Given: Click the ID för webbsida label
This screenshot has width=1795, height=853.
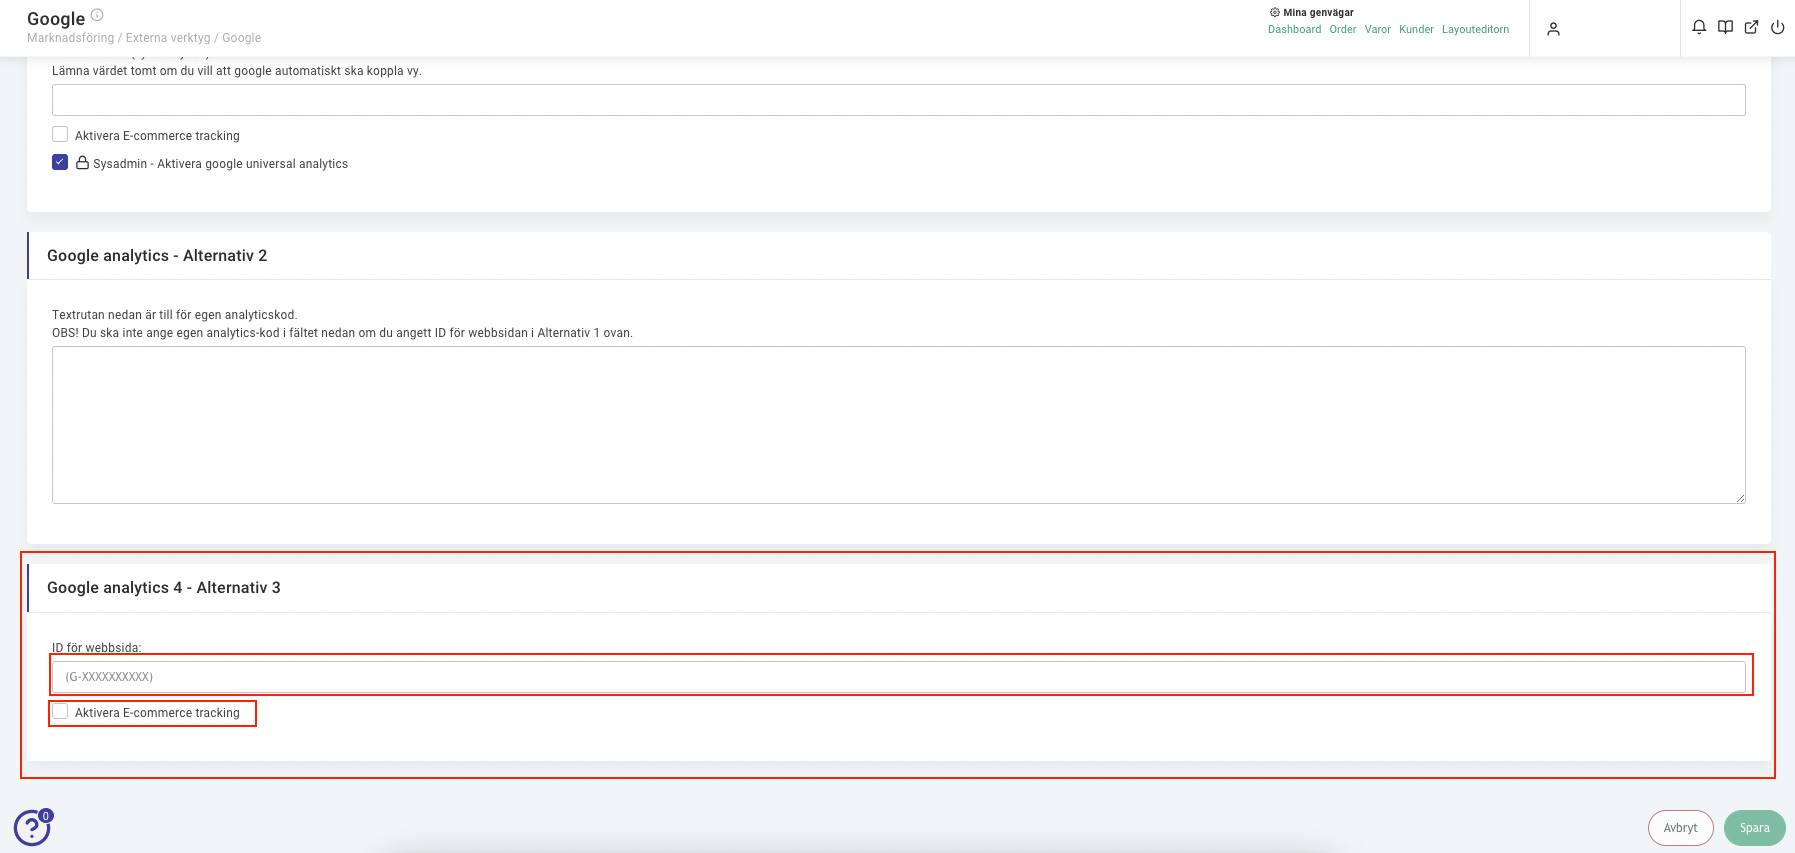Looking at the screenshot, I should pos(97,648).
